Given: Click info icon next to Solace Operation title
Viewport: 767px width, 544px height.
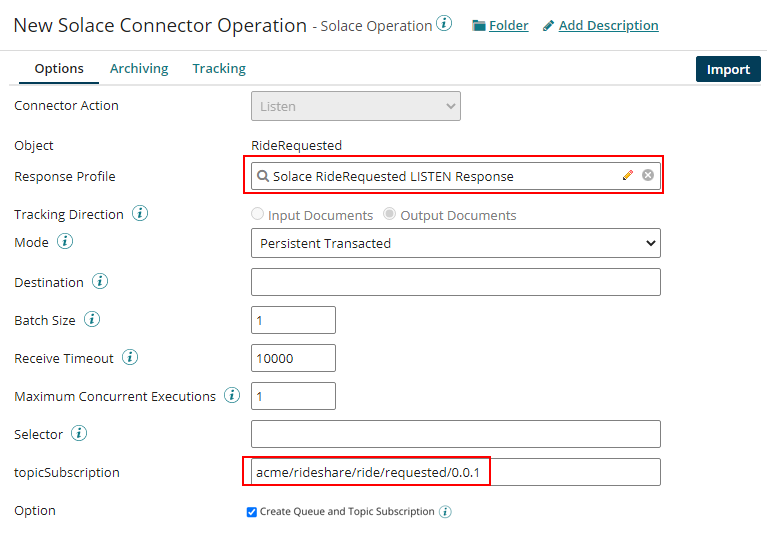Looking at the screenshot, I should click(x=444, y=24).
